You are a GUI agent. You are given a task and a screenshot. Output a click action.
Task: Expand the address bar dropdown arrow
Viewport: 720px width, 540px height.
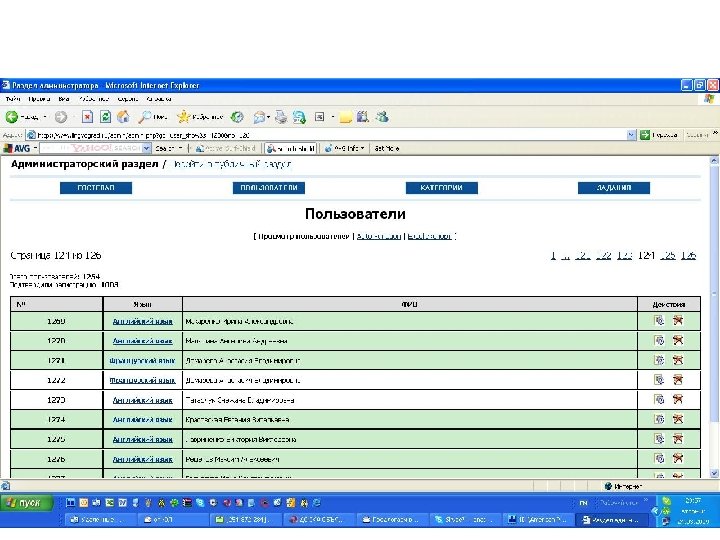631,135
